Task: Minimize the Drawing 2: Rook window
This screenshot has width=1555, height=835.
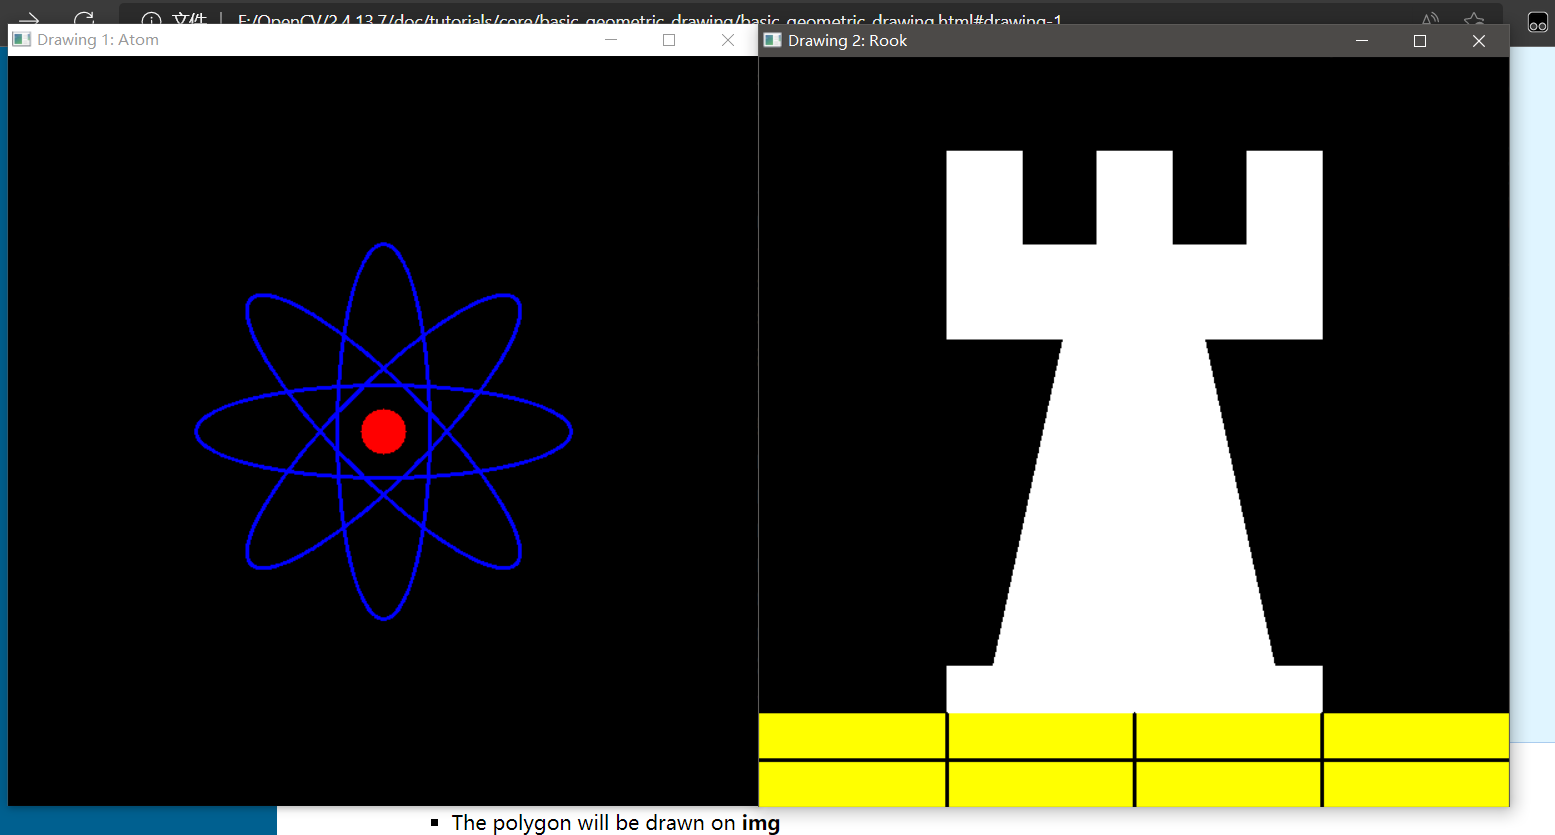Action: click(1361, 41)
